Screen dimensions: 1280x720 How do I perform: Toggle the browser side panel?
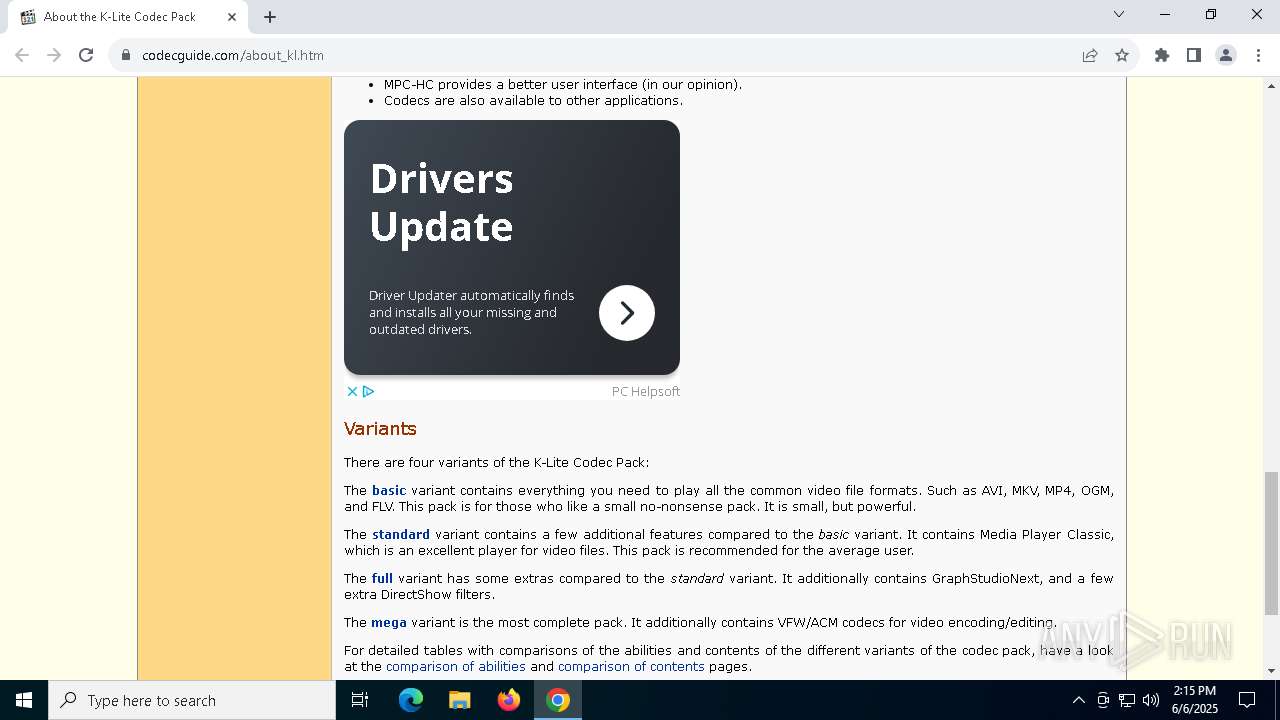point(1194,55)
